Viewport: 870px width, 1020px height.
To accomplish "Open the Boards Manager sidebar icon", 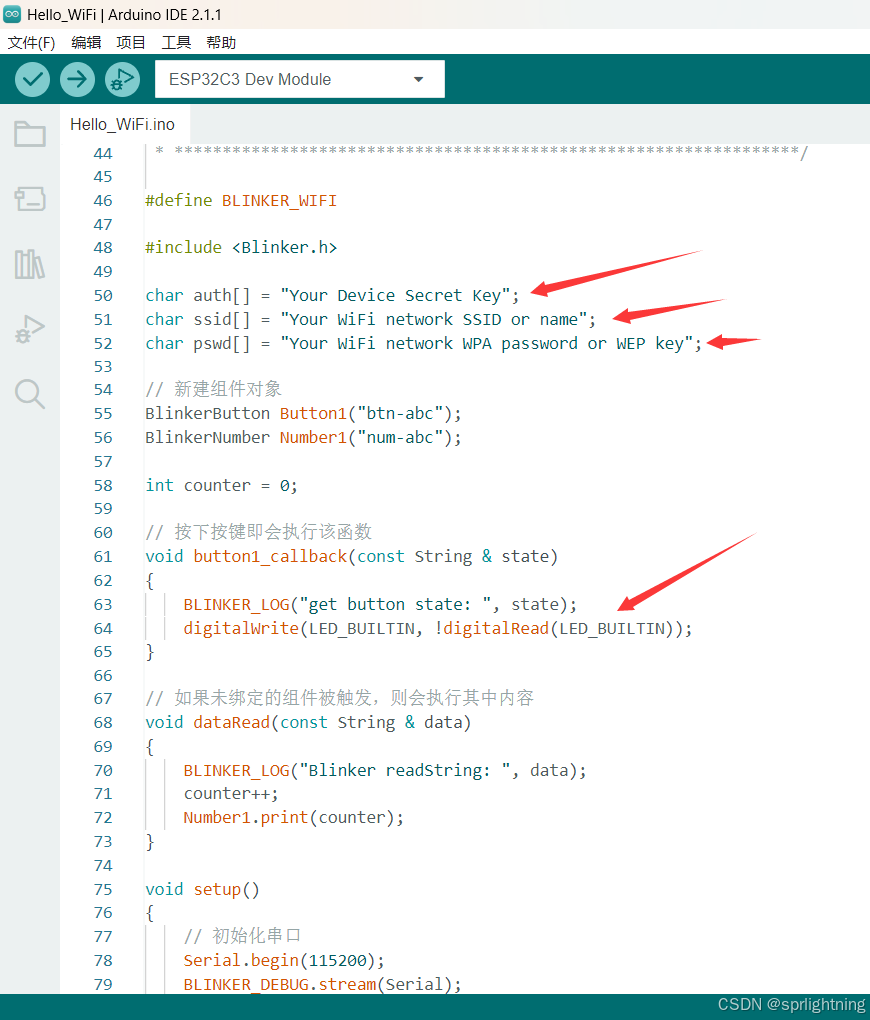I will click(30, 198).
